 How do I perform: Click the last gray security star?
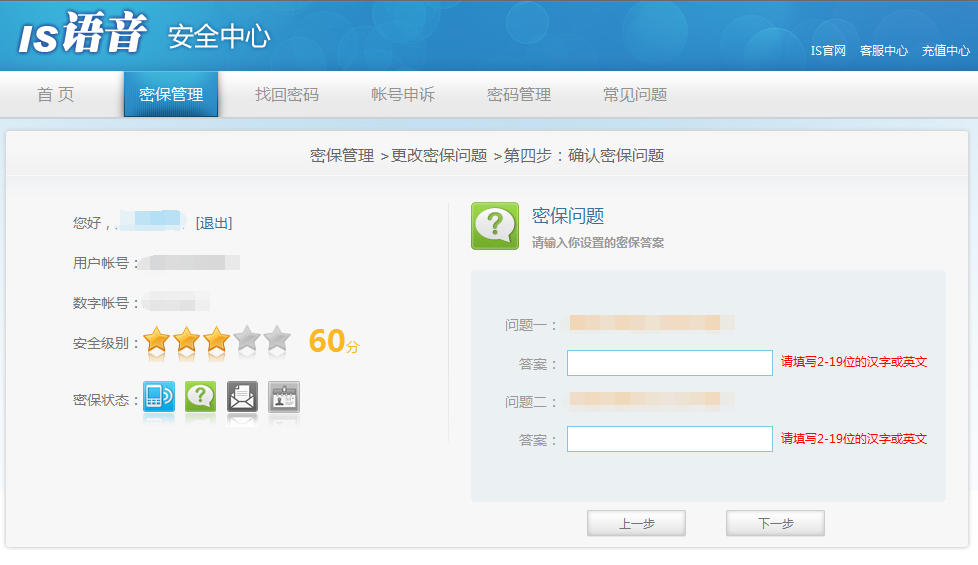277,340
